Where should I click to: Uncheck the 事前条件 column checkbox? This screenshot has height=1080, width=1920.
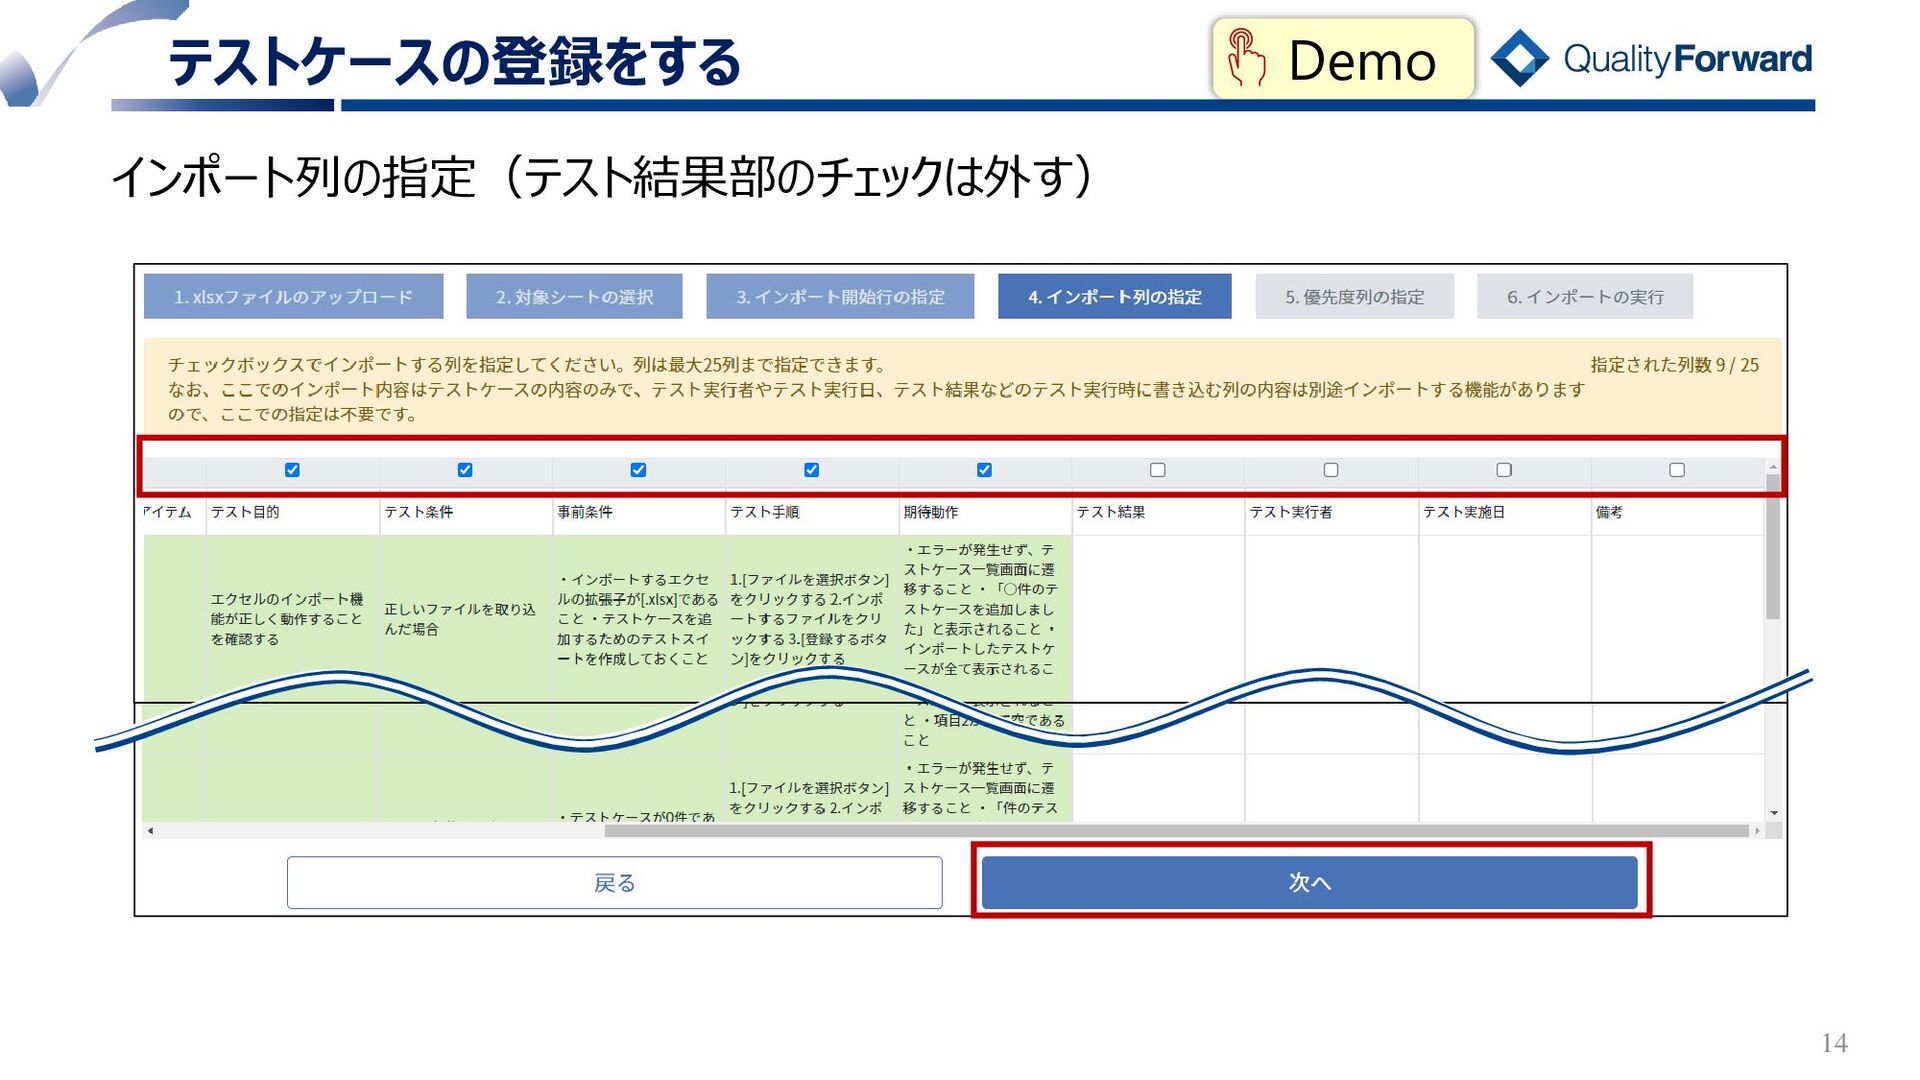(638, 470)
